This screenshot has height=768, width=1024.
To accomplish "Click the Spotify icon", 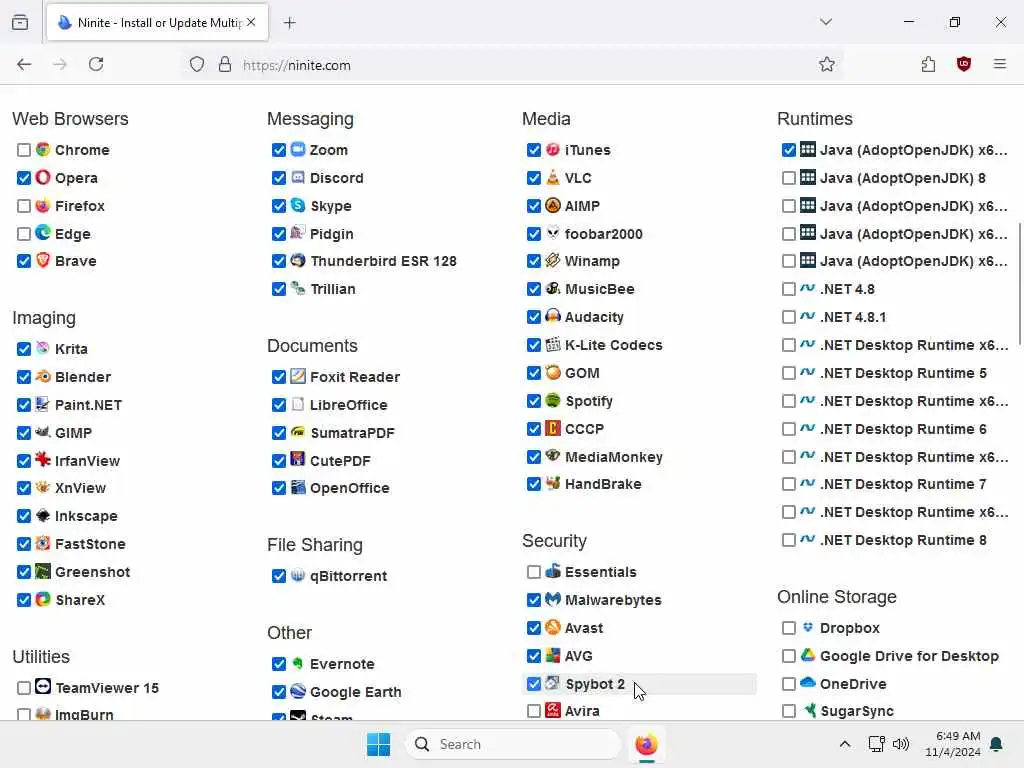I will coord(553,400).
